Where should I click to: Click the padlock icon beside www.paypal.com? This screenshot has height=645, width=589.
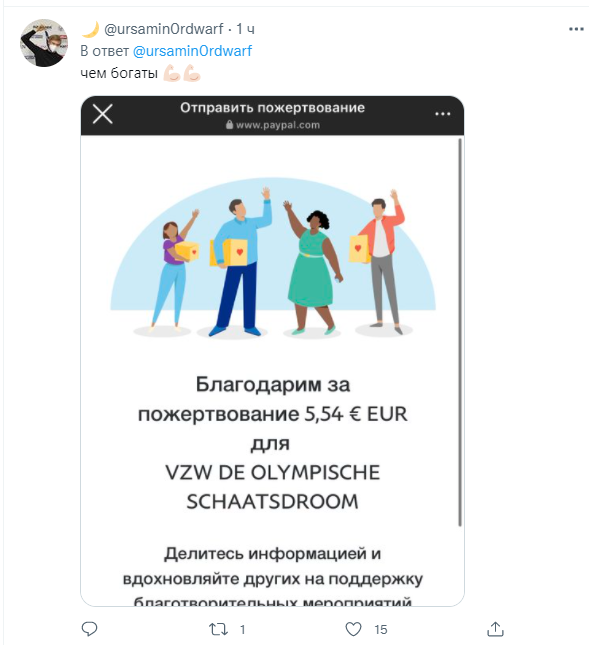pyautogui.click(x=230, y=125)
